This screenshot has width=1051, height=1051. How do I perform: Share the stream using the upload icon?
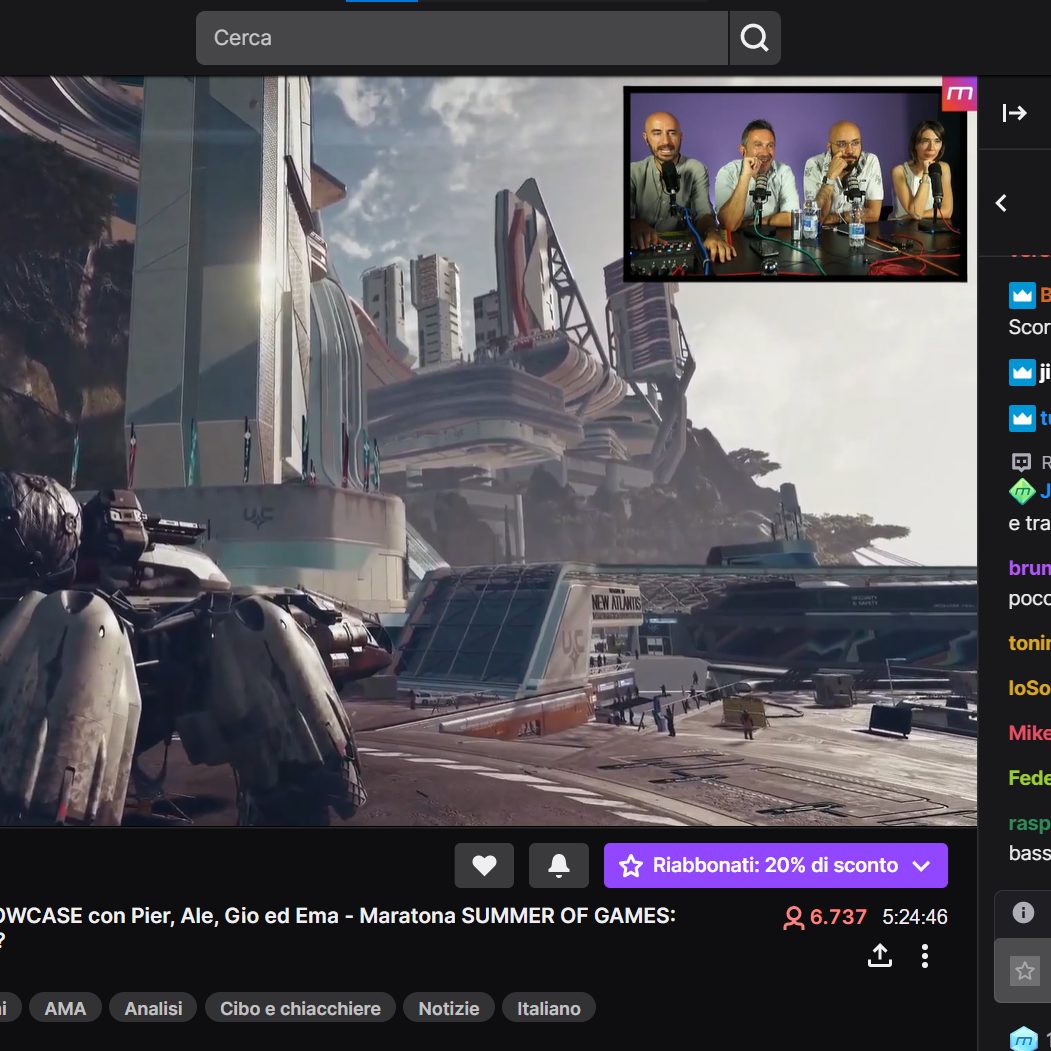(x=879, y=956)
